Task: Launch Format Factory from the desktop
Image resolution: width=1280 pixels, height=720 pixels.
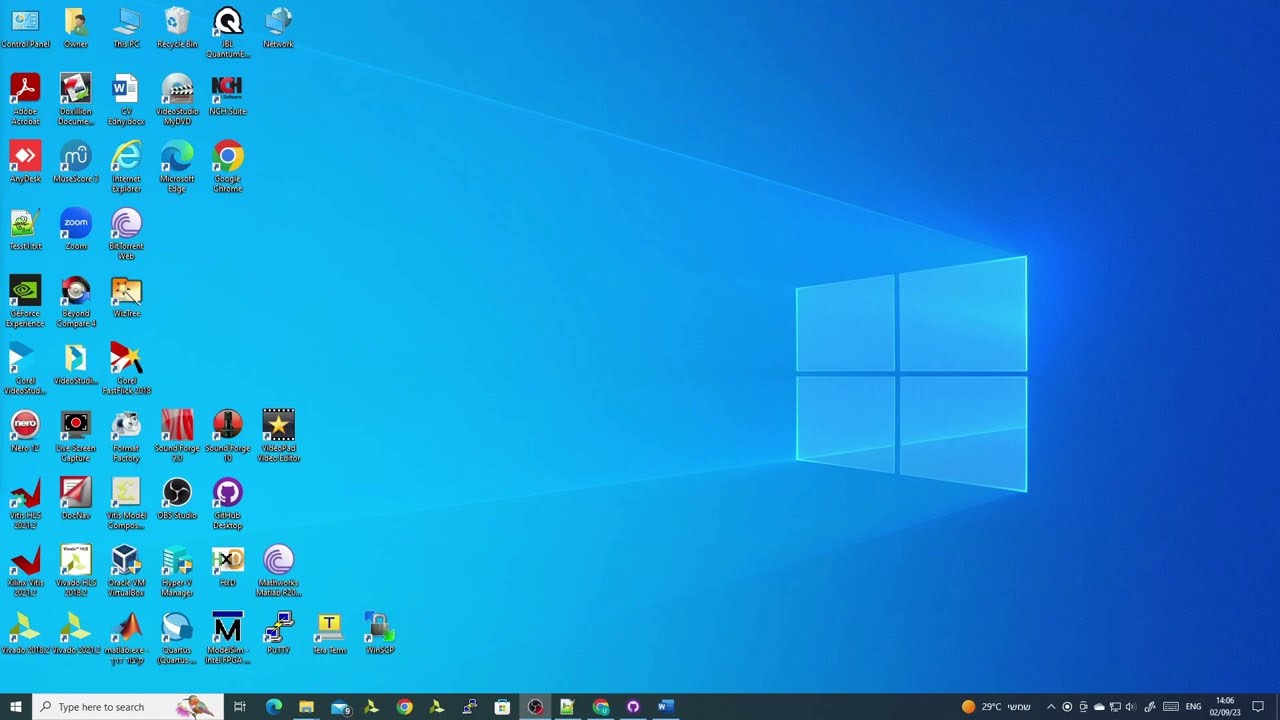Action: [126, 436]
